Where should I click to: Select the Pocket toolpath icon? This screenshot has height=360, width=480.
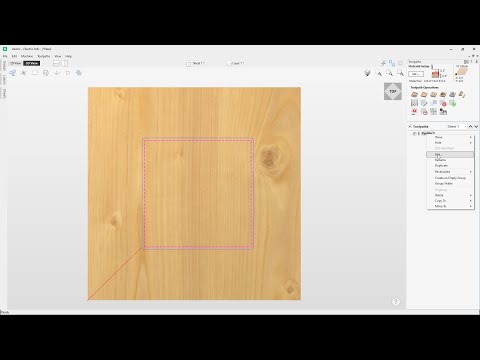[424, 95]
